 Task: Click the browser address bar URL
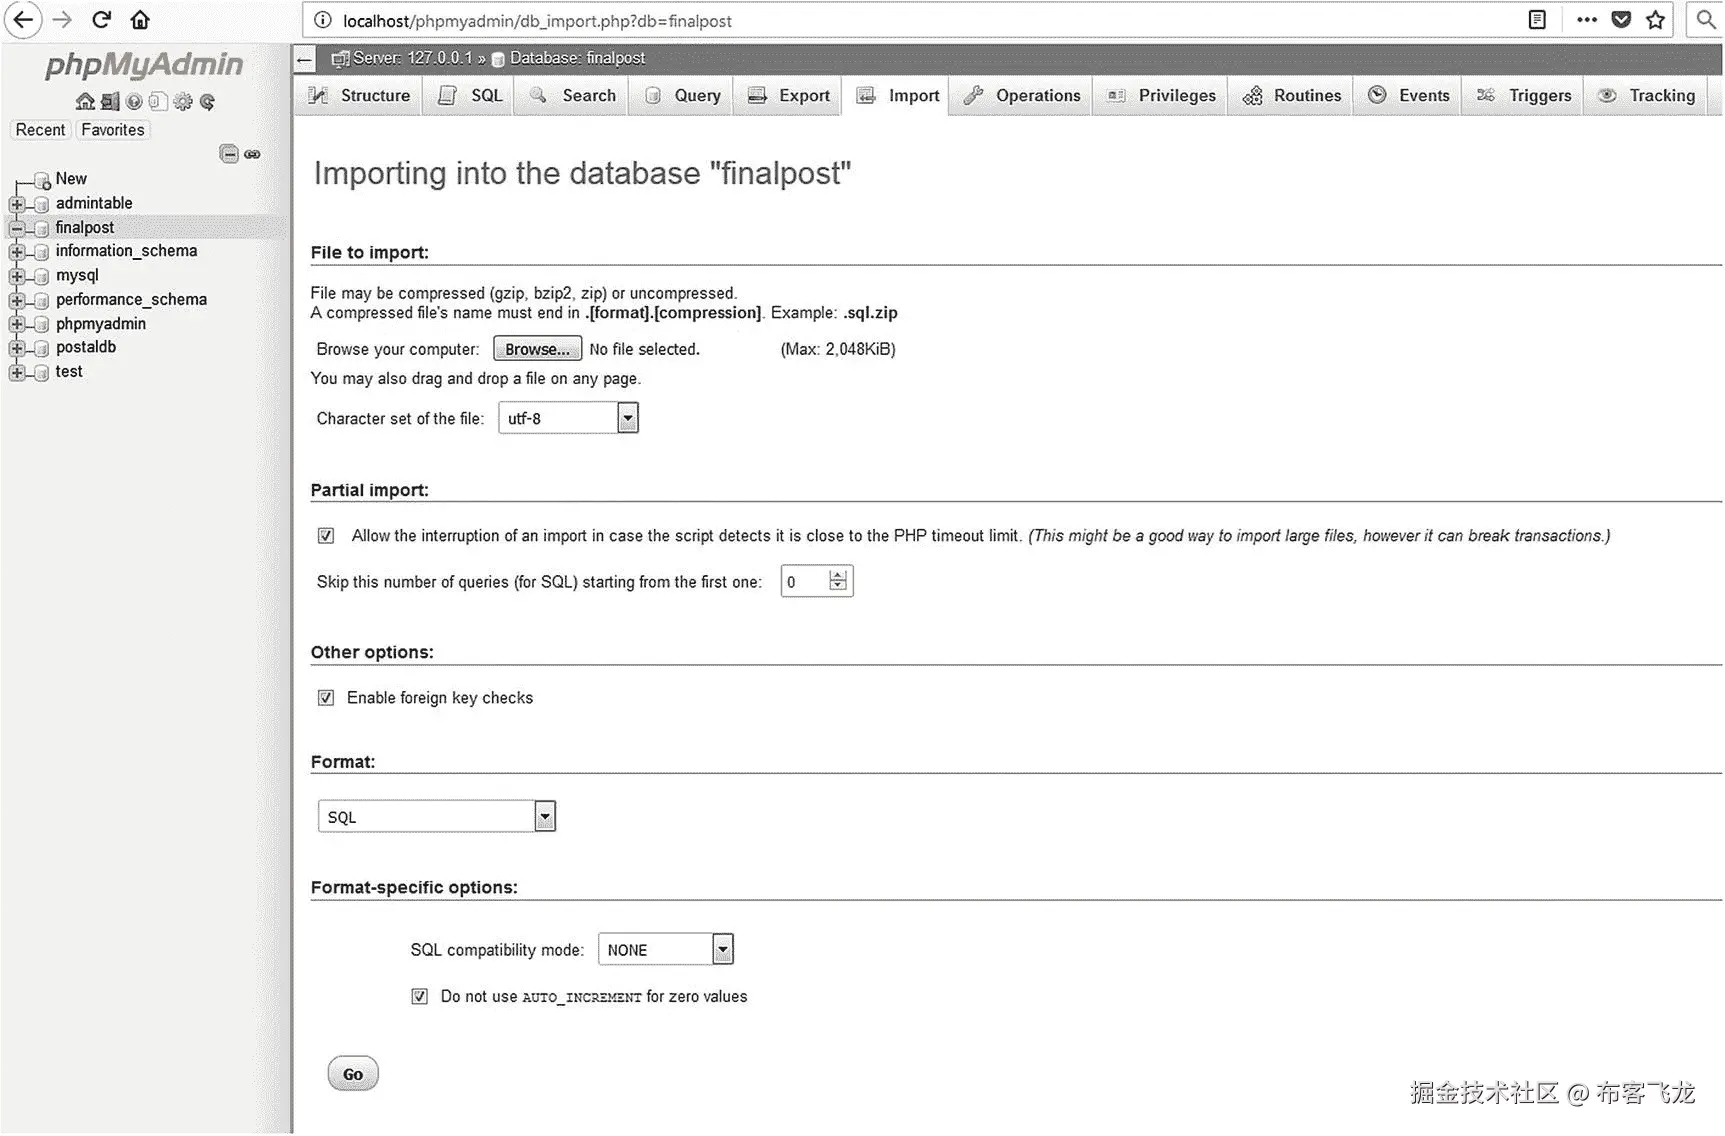537,21
